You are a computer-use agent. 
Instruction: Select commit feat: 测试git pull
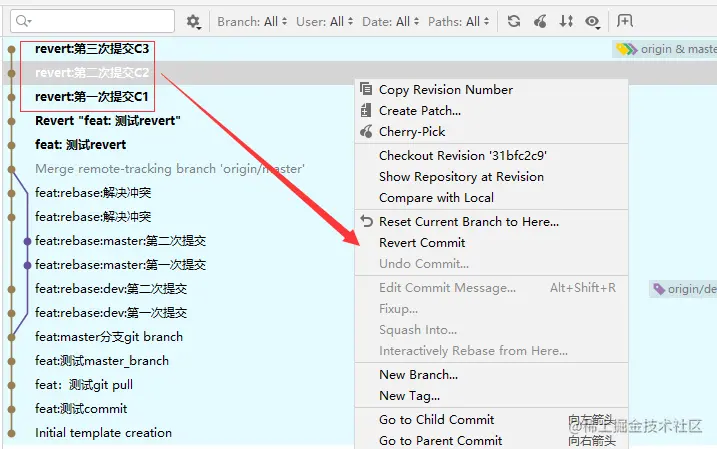(84, 385)
